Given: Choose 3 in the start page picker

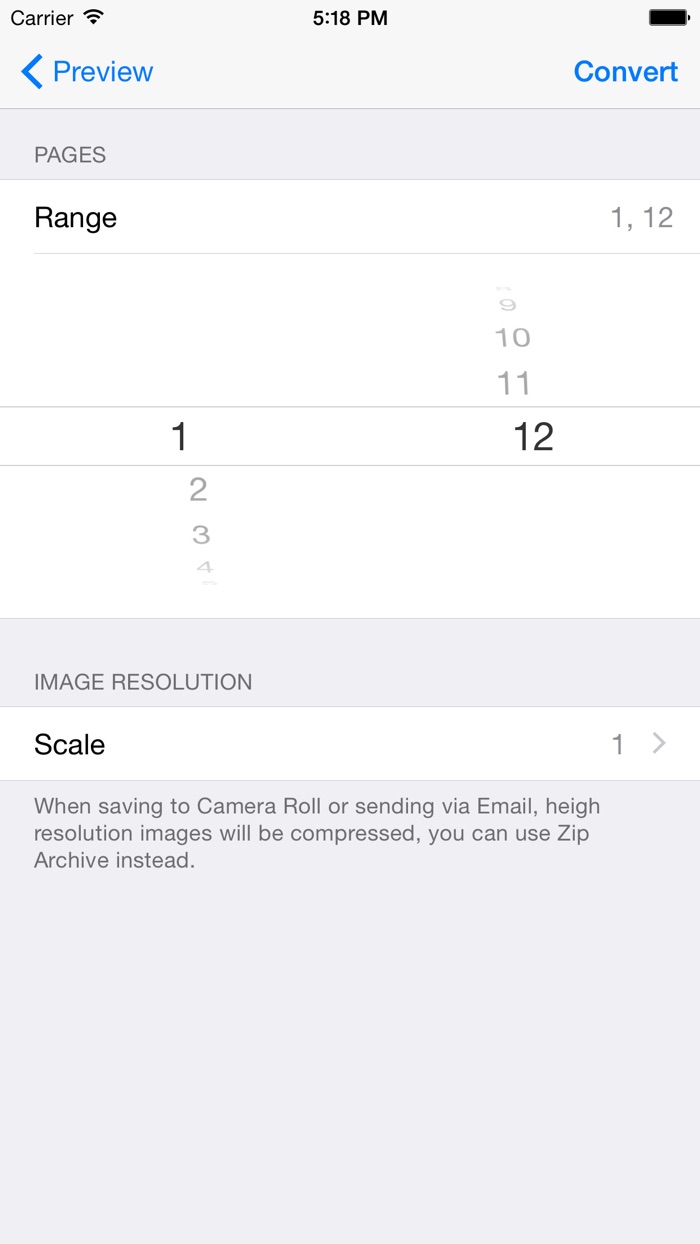Looking at the screenshot, I should [200, 534].
